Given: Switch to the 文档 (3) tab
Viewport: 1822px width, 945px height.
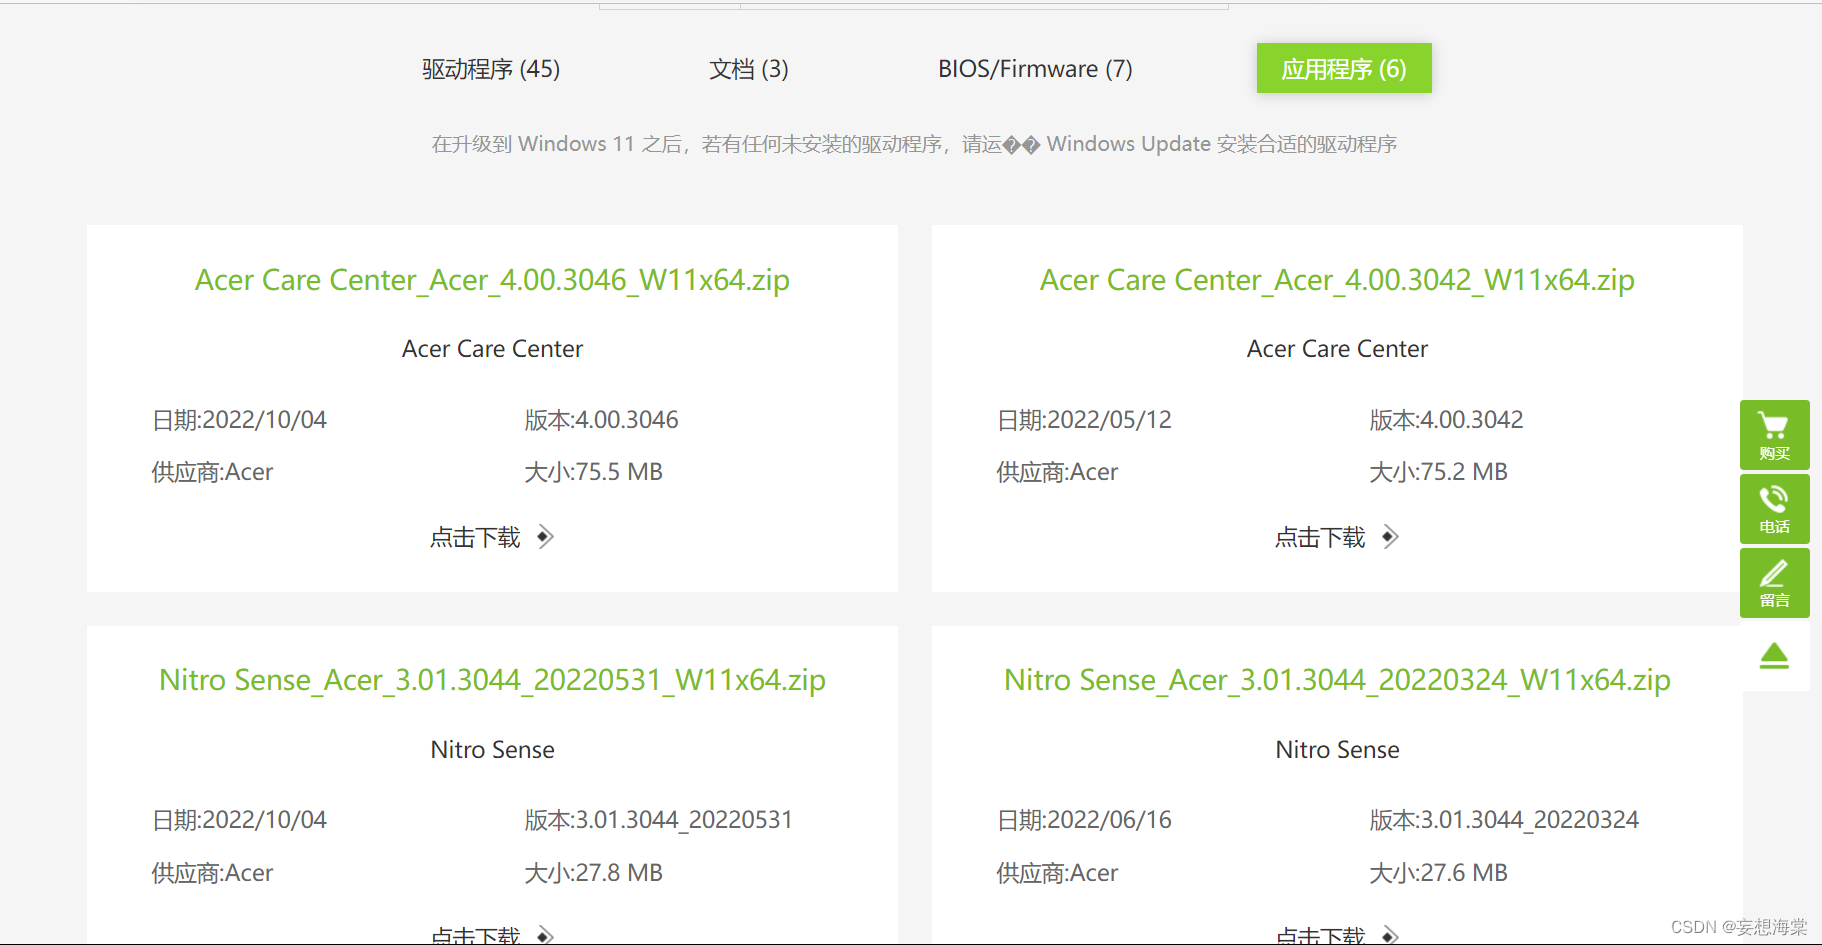Looking at the screenshot, I should tap(749, 69).
